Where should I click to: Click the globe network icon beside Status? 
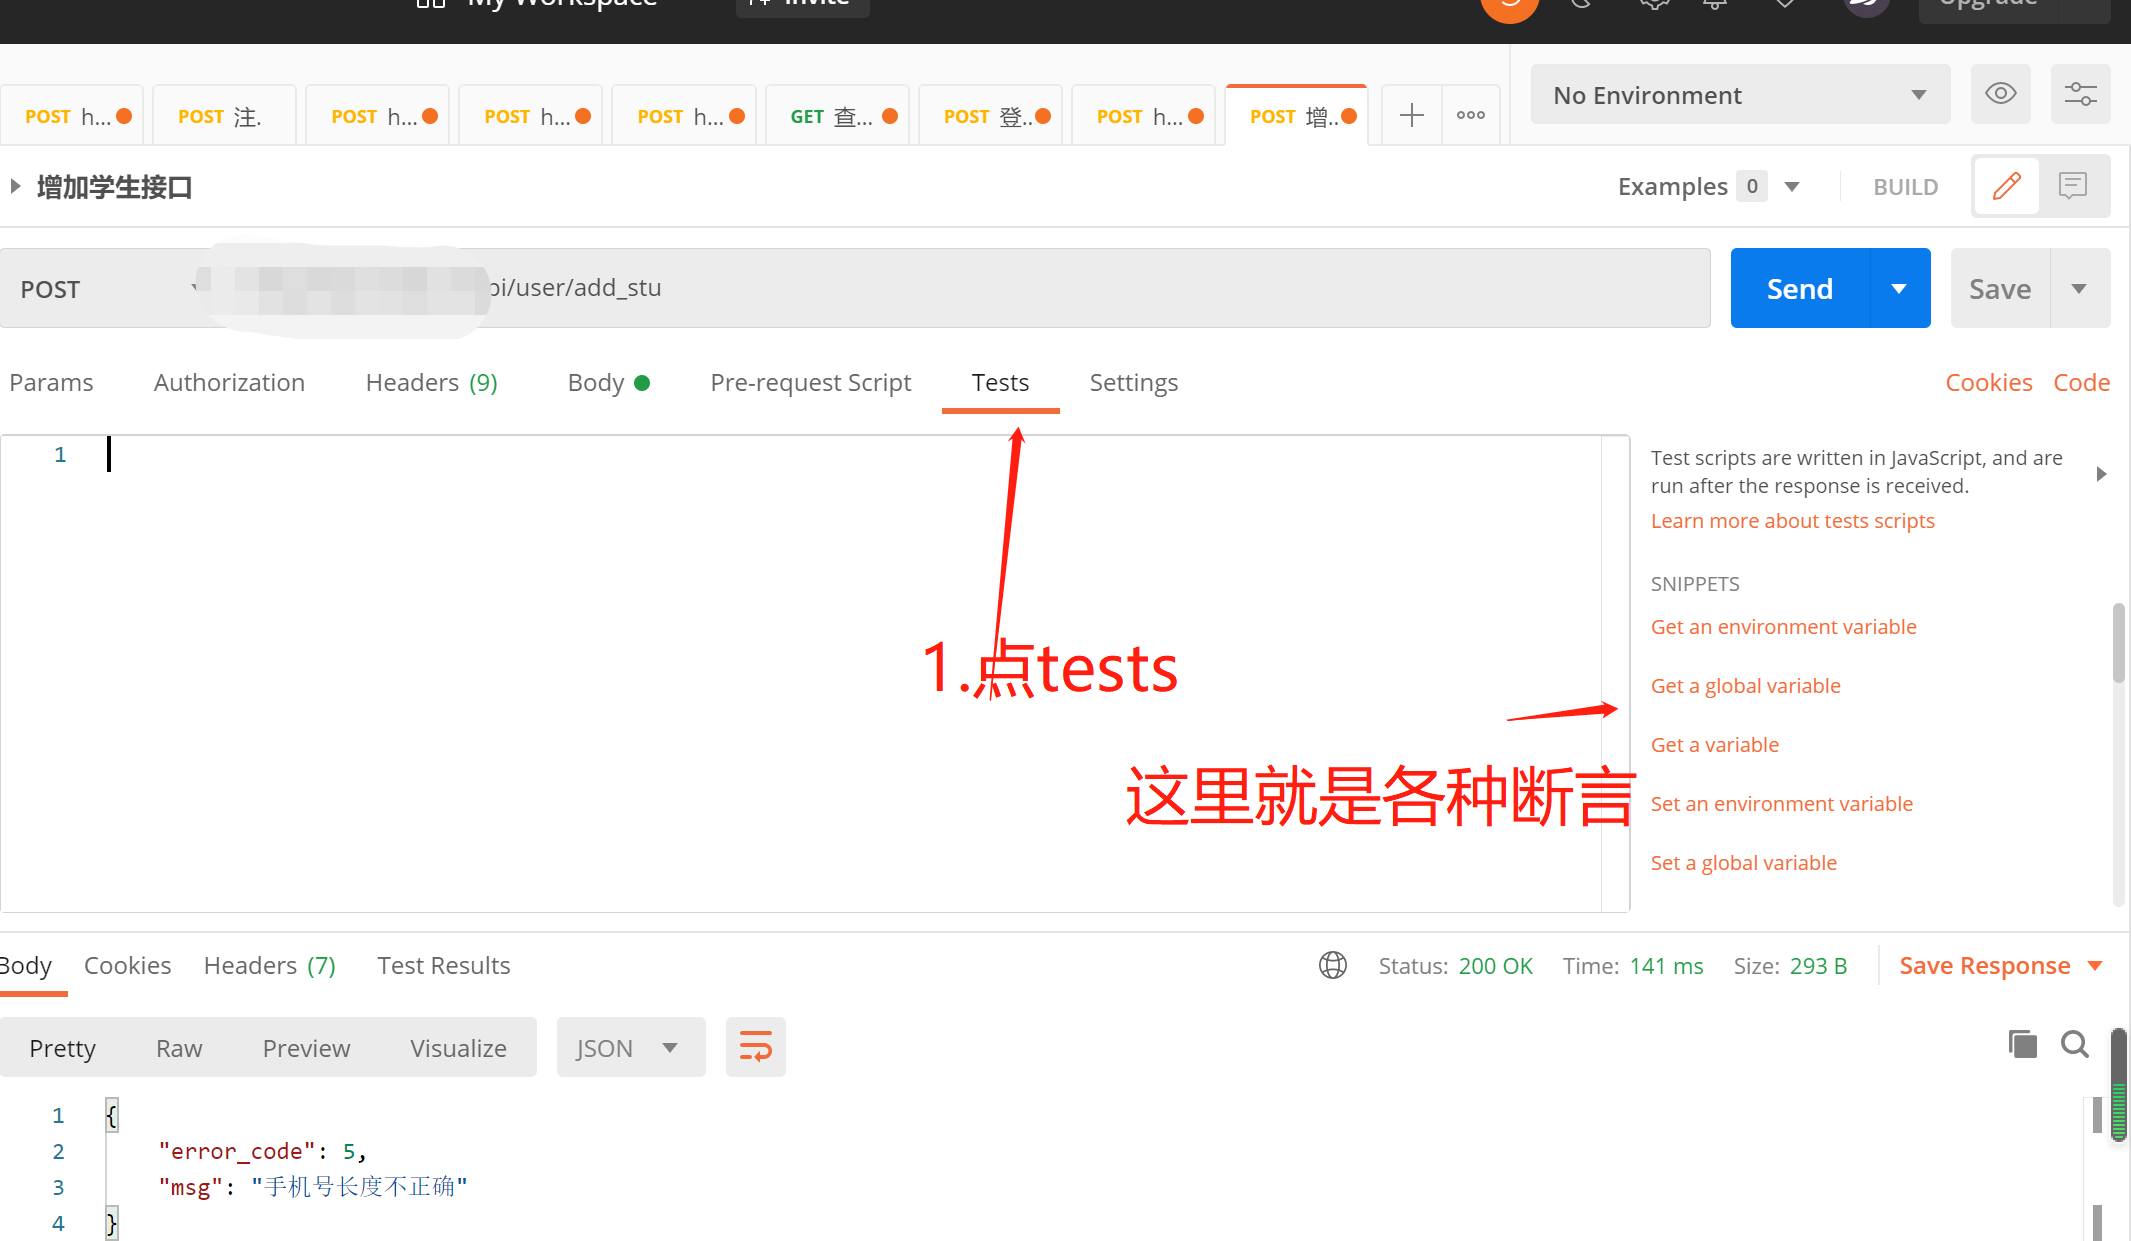pyautogui.click(x=1332, y=965)
